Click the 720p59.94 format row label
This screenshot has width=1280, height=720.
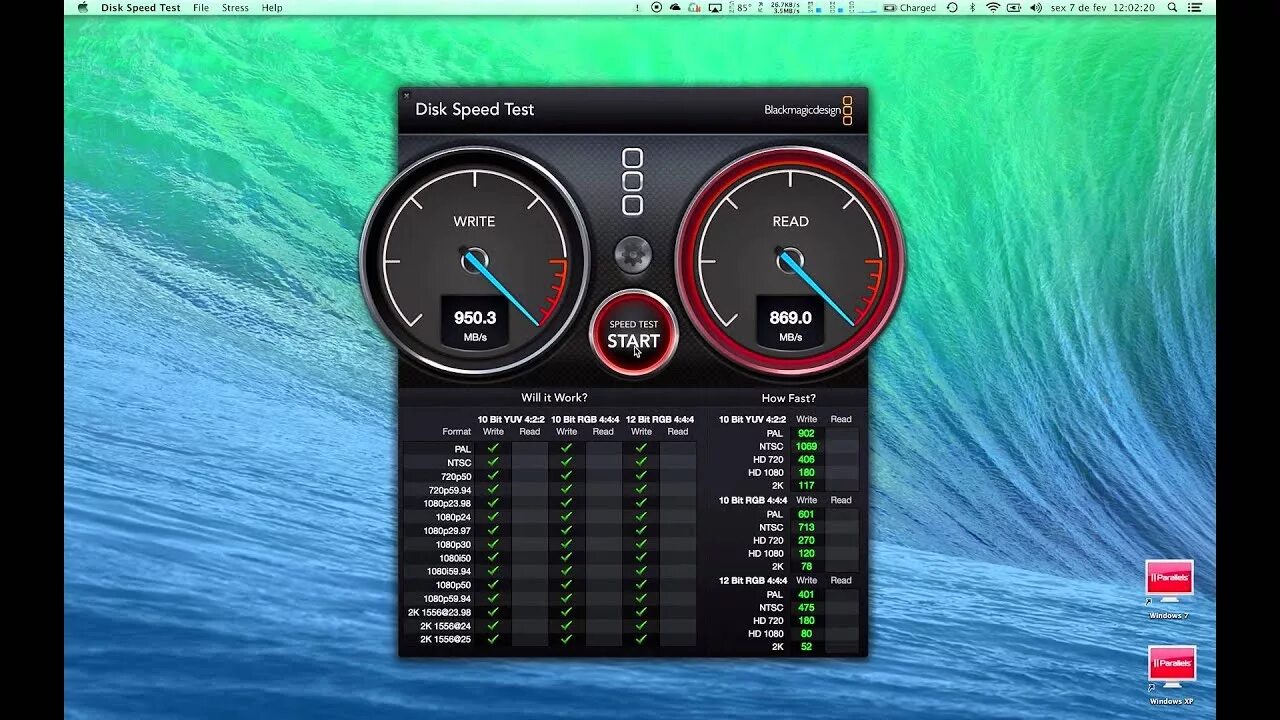click(x=449, y=490)
